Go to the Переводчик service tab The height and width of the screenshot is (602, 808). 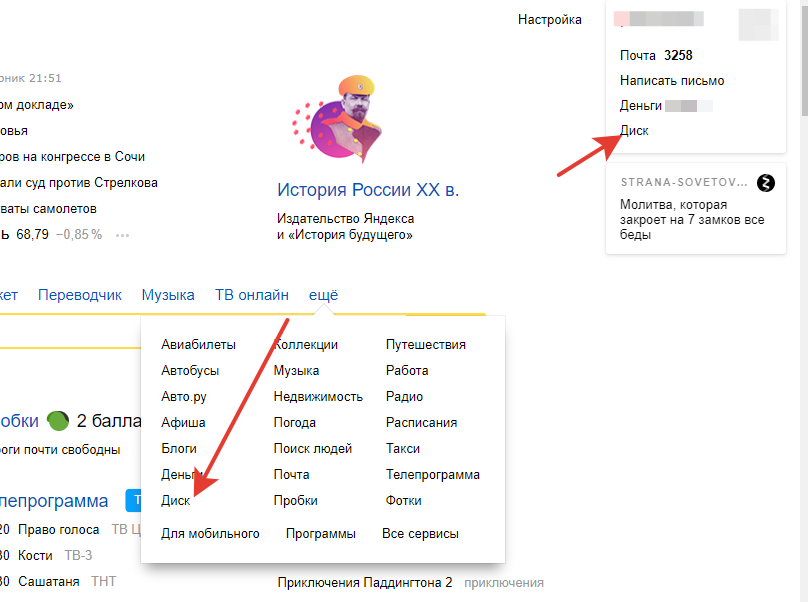coord(80,295)
